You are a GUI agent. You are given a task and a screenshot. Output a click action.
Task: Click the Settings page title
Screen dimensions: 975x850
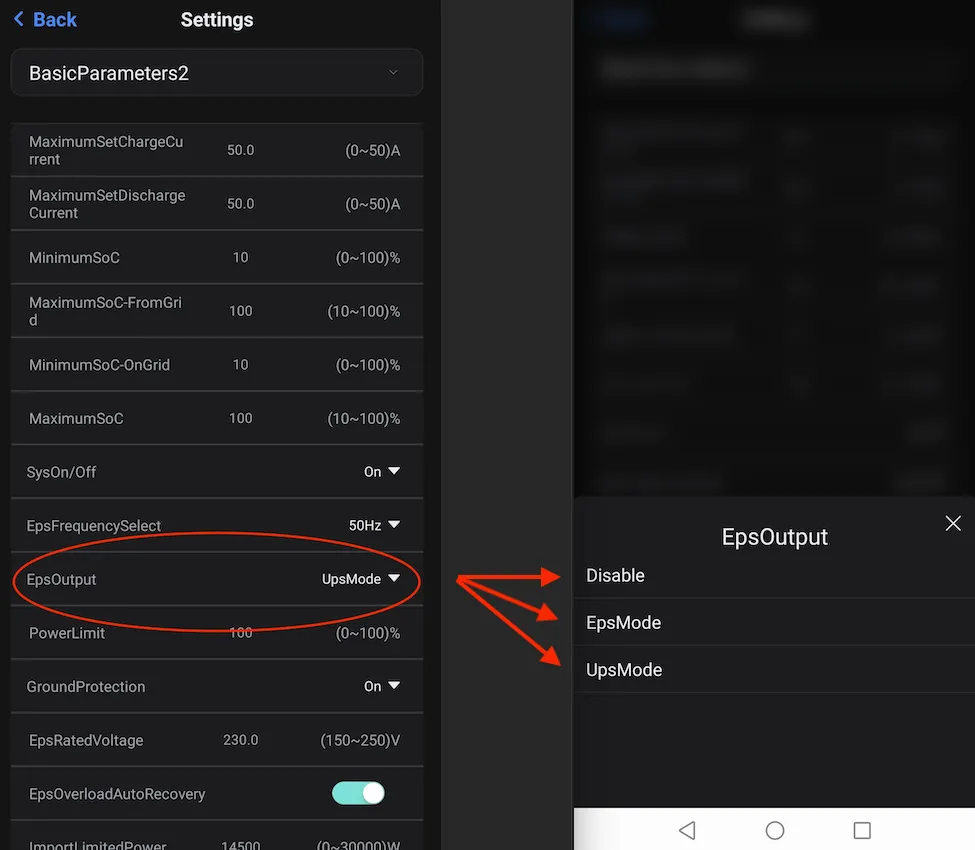[217, 20]
